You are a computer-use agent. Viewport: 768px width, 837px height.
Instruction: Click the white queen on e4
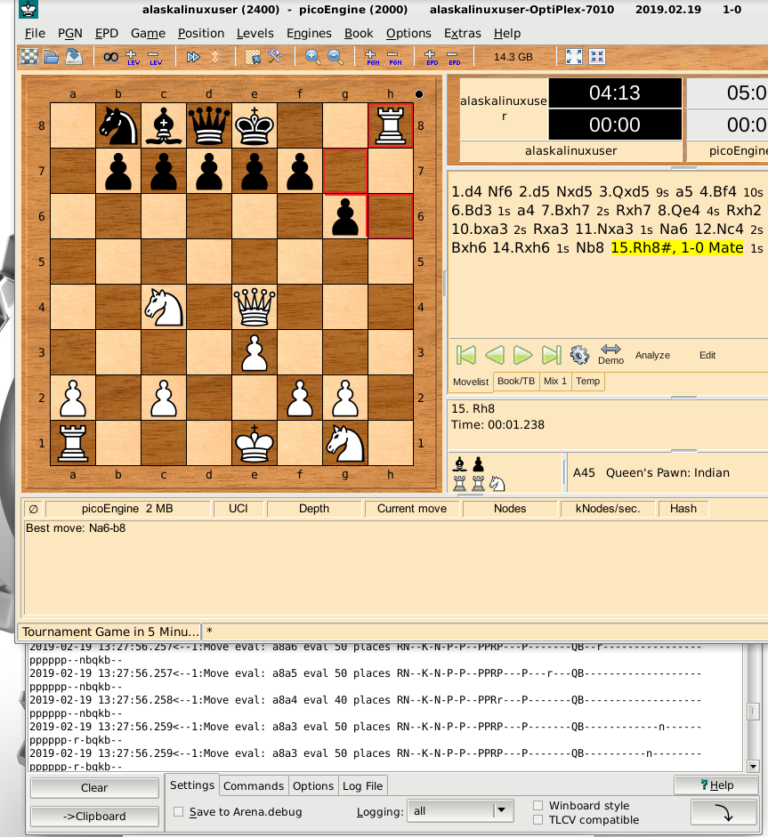pos(254,306)
